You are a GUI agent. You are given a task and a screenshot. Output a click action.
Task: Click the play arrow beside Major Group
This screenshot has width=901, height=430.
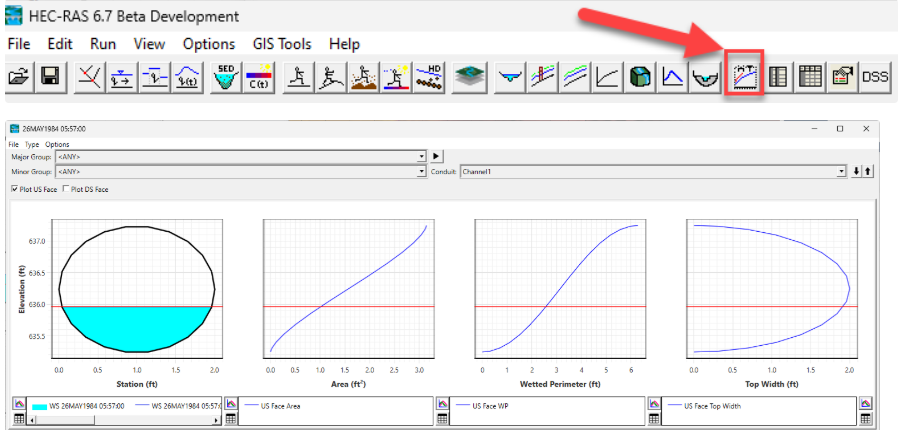coord(436,157)
